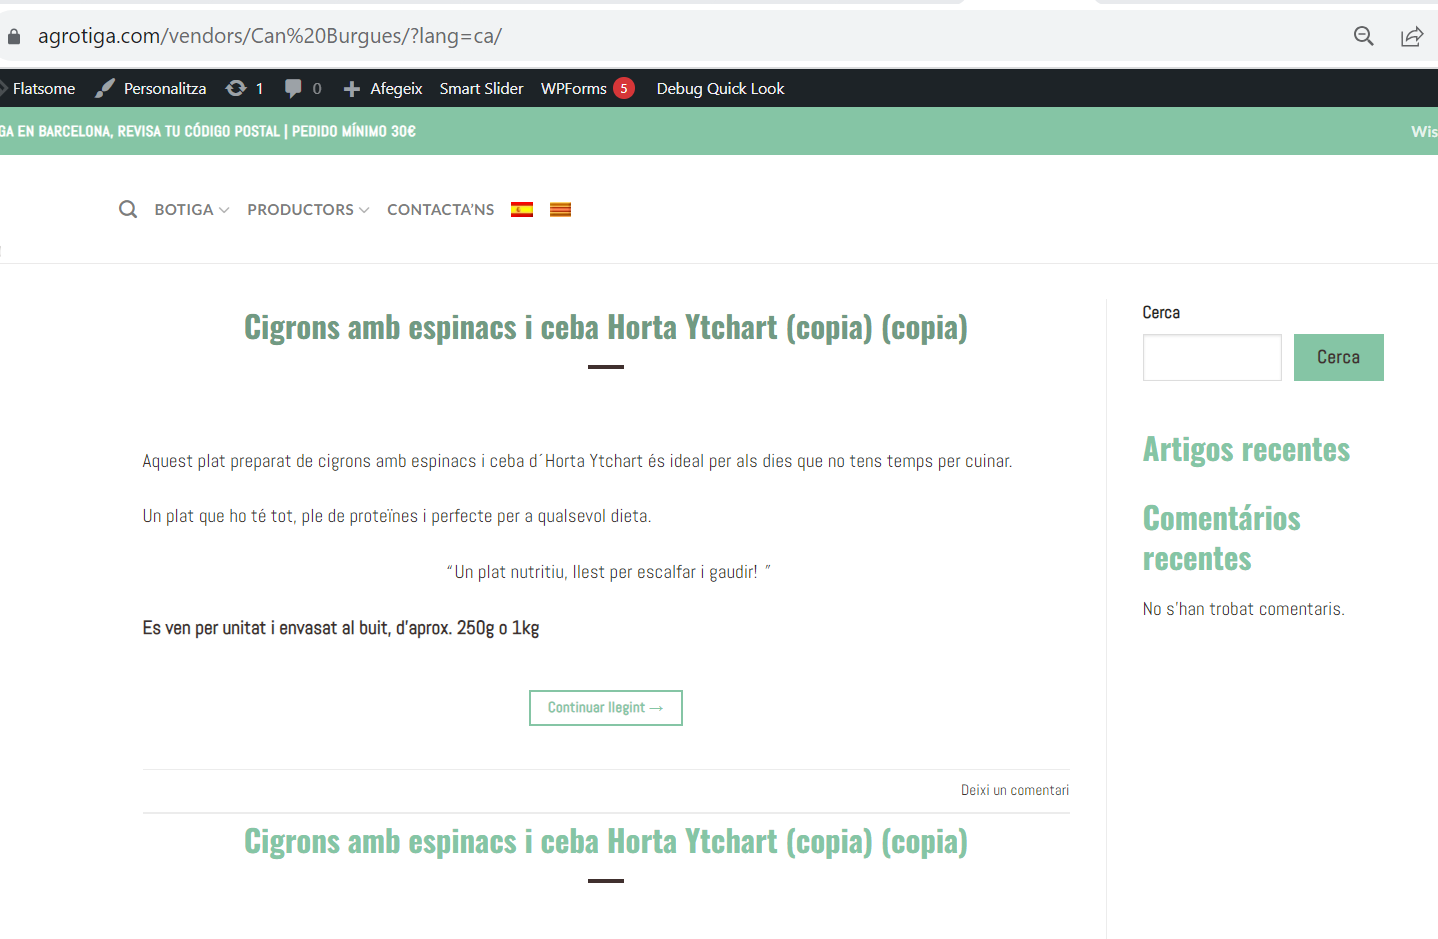The height and width of the screenshot is (939, 1438).
Task: Click Afegeix in the admin bar
Action: pyautogui.click(x=396, y=88)
